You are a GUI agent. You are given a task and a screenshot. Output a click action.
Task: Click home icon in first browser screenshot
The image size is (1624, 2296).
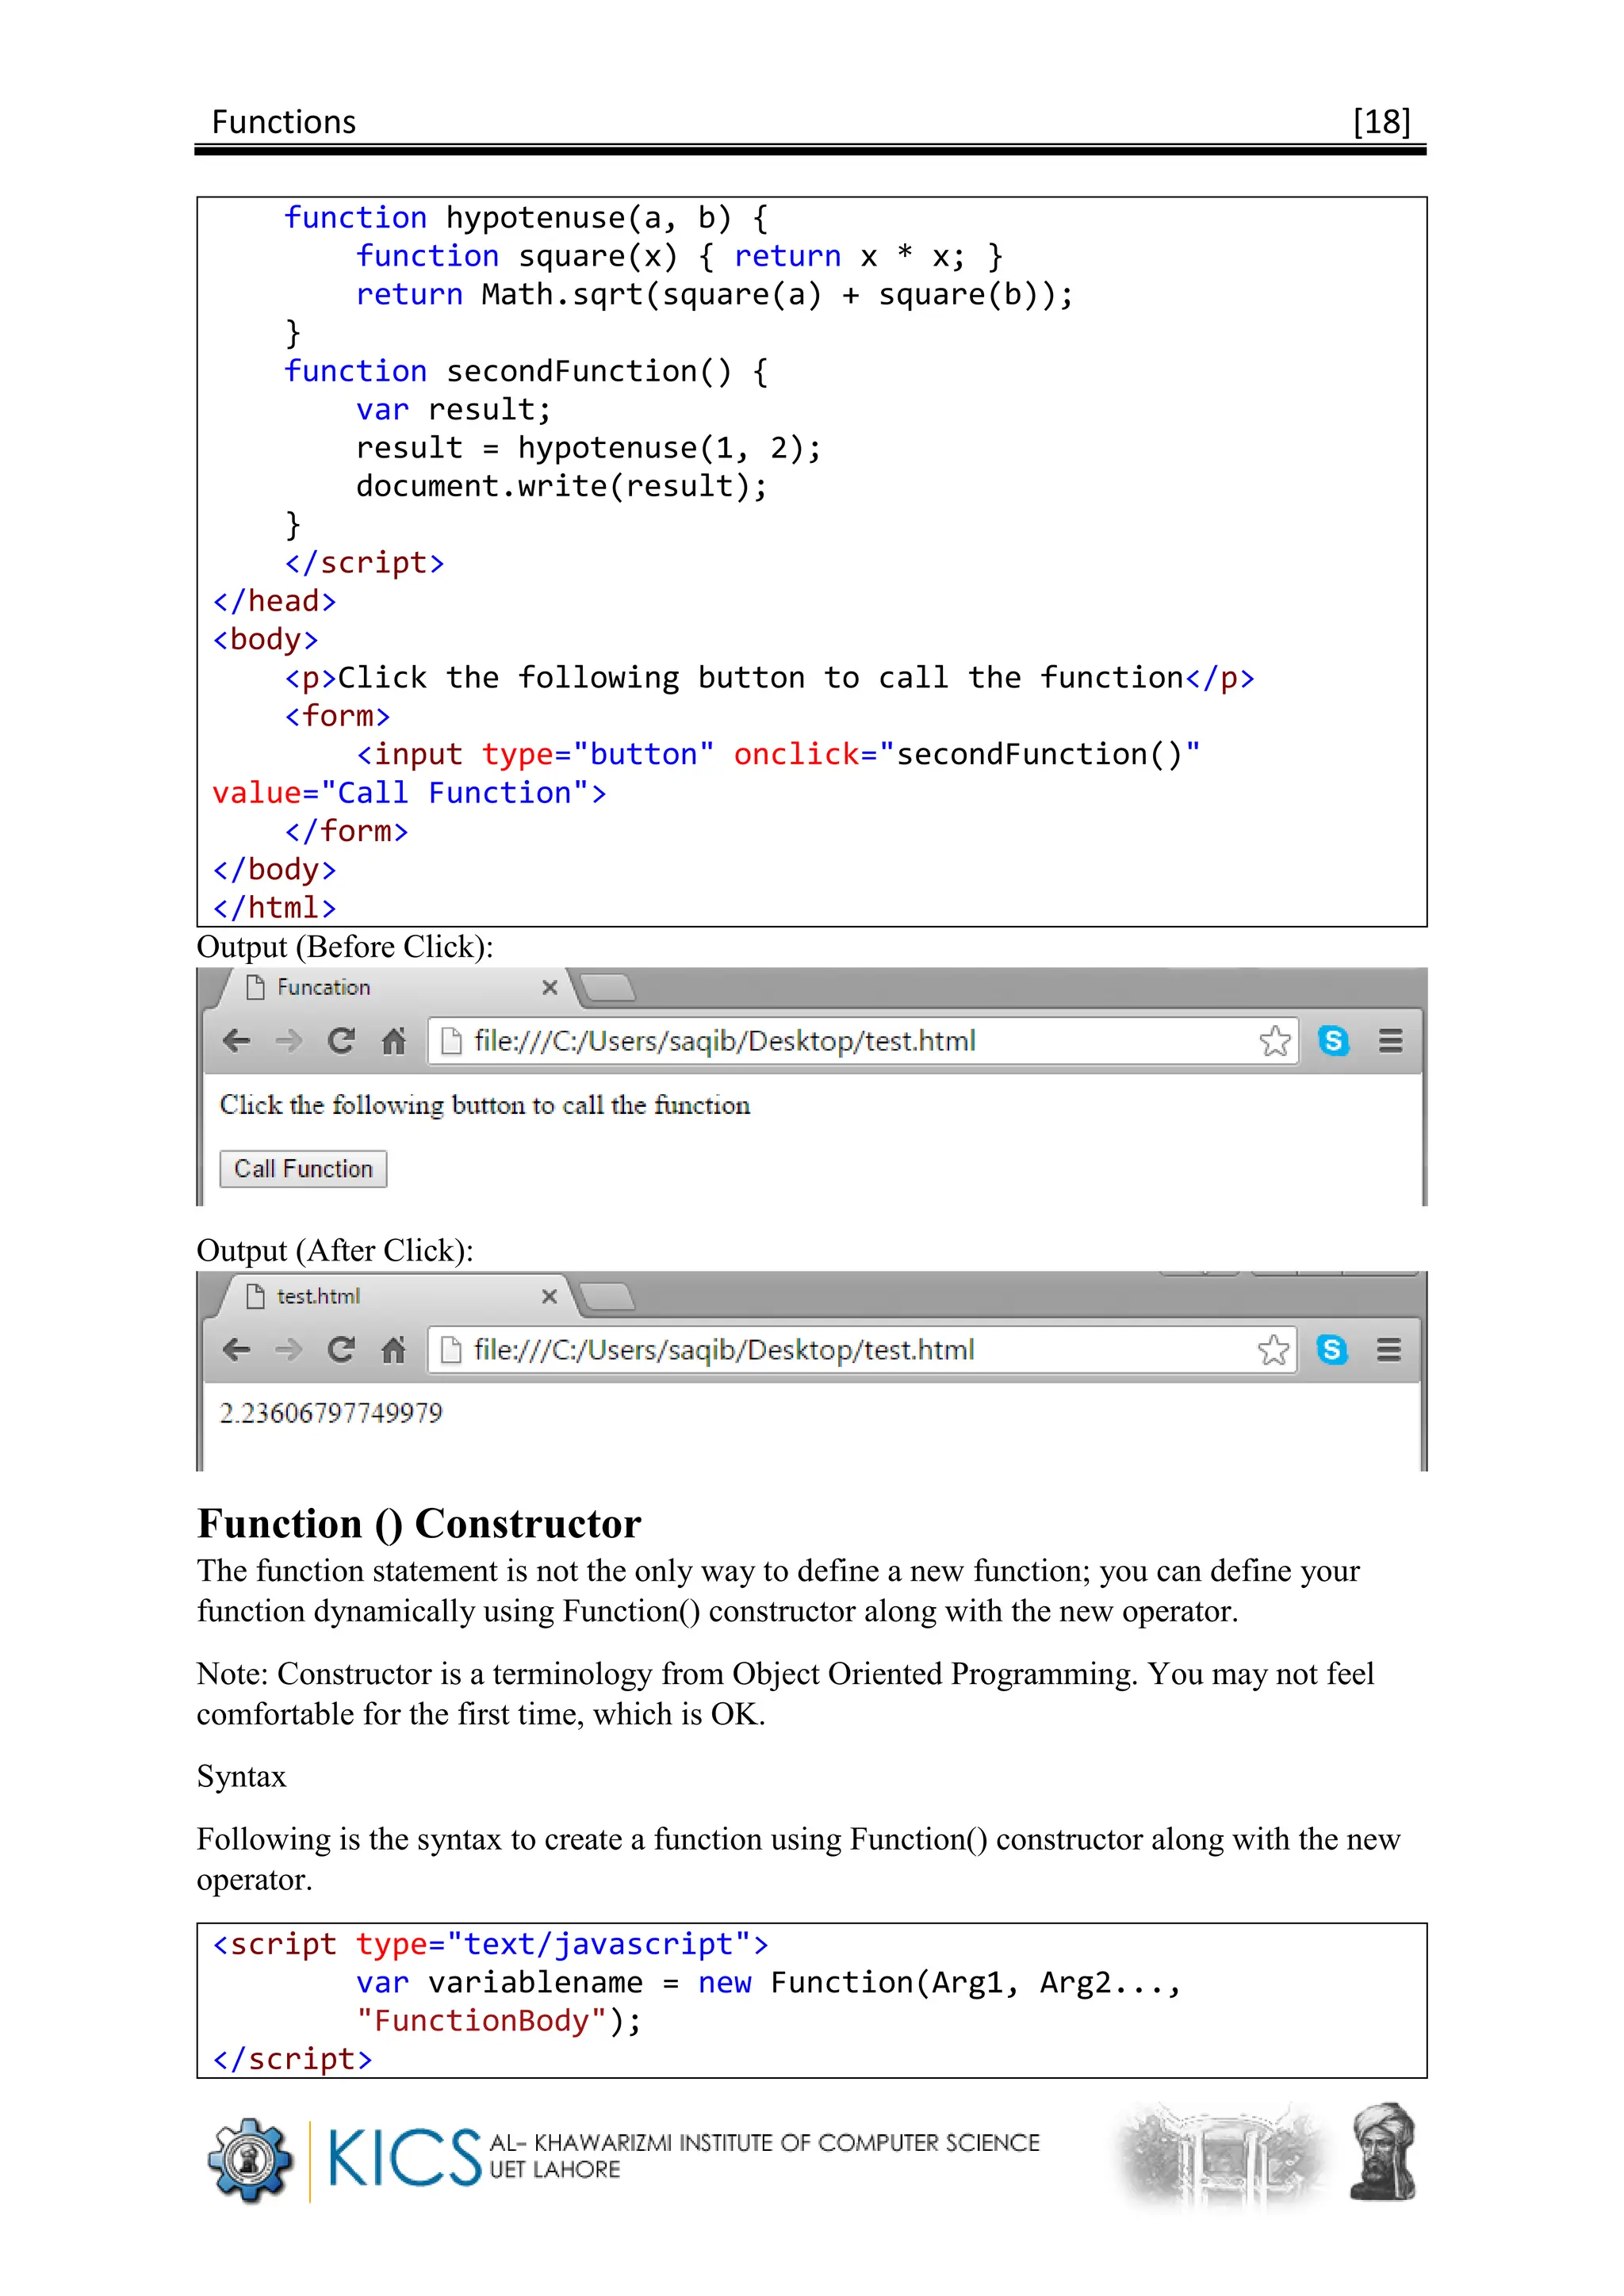coord(393,1041)
